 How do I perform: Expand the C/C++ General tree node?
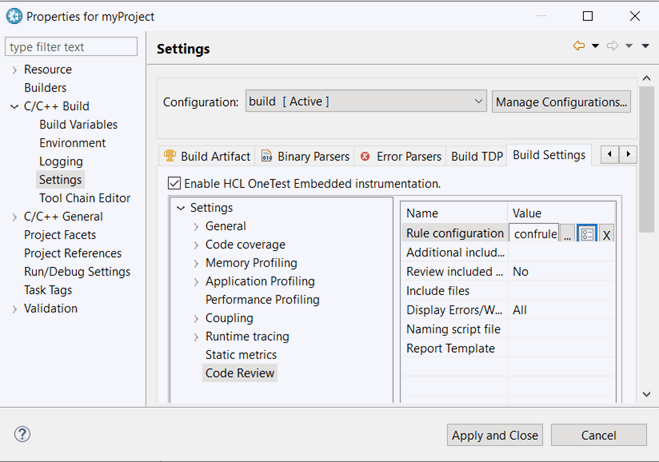tap(14, 216)
